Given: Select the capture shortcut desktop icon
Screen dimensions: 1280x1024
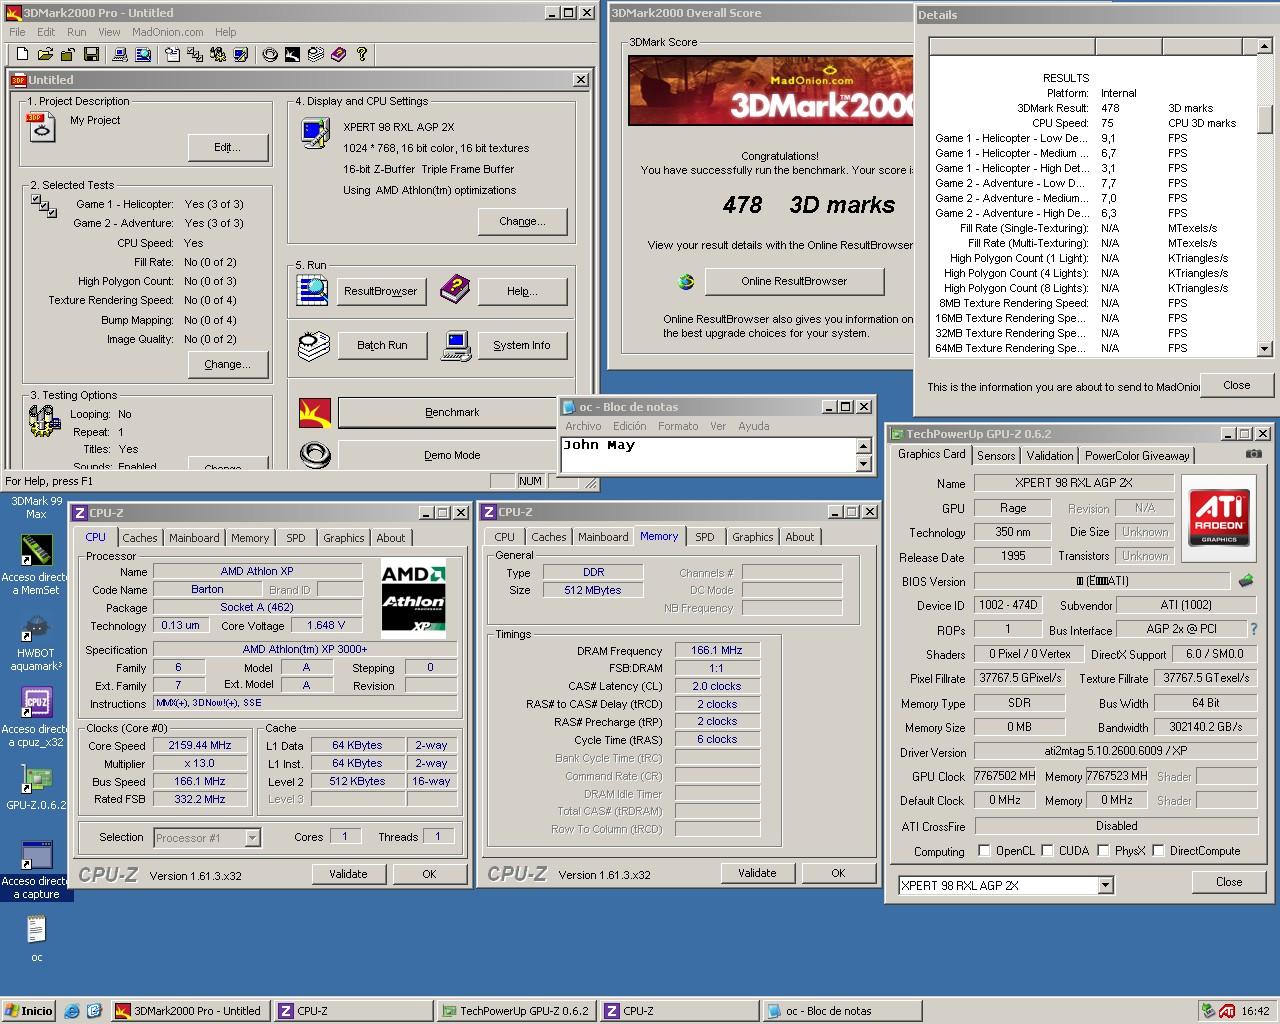Looking at the screenshot, I should (x=36, y=870).
